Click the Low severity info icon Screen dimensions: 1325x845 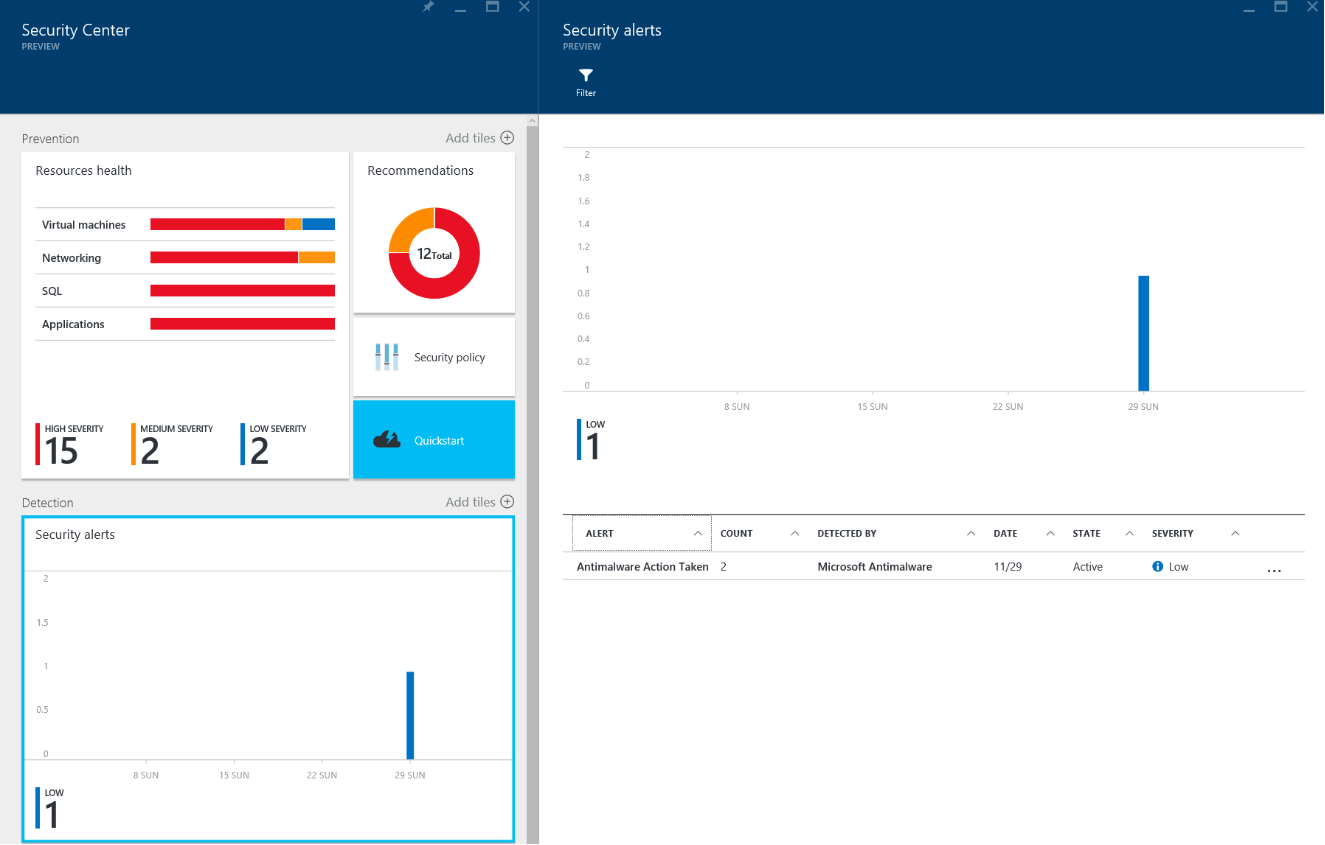coord(1158,566)
